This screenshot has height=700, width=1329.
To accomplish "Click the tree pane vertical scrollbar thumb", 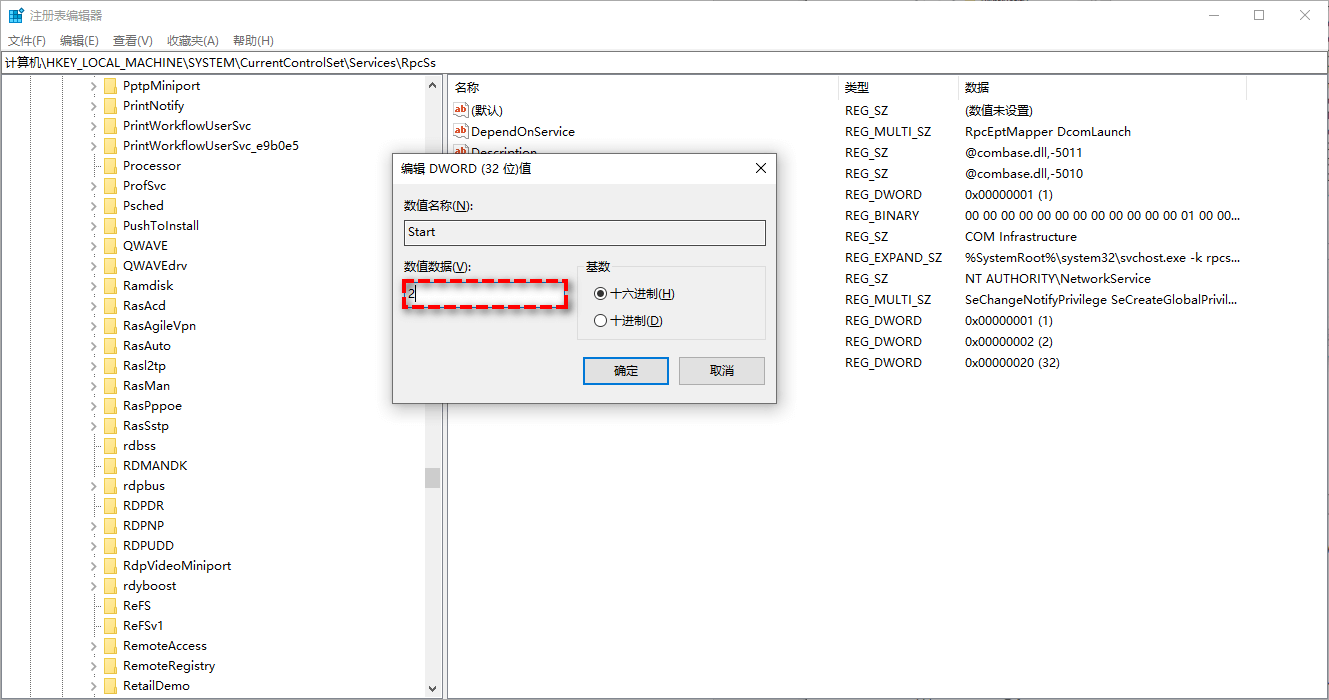I will tap(432, 478).
